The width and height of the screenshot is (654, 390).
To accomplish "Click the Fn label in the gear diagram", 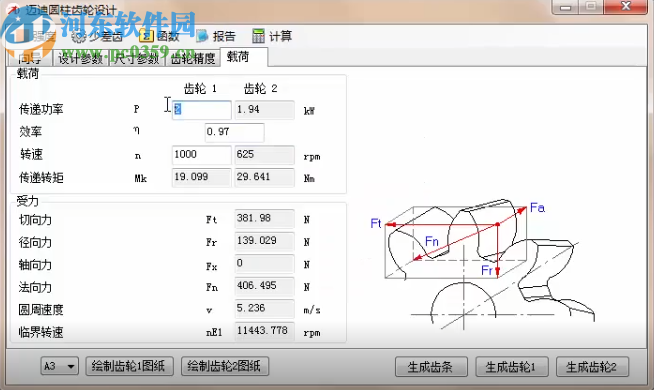I will (x=432, y=241).
